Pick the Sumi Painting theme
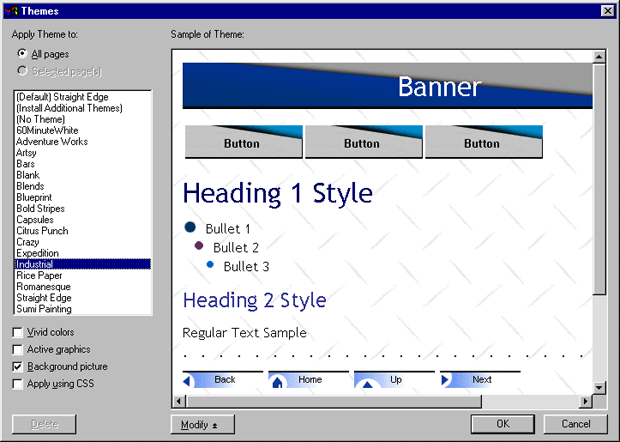620x442 pixels. 44,309
